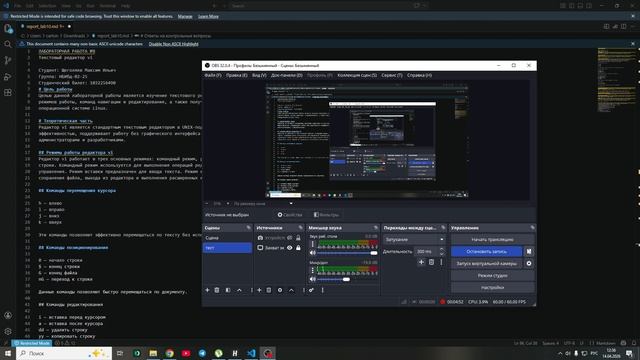Viewport: 640px width, 360px height.
Task: Move source up with Sources arrow icon
Action: 291,290
